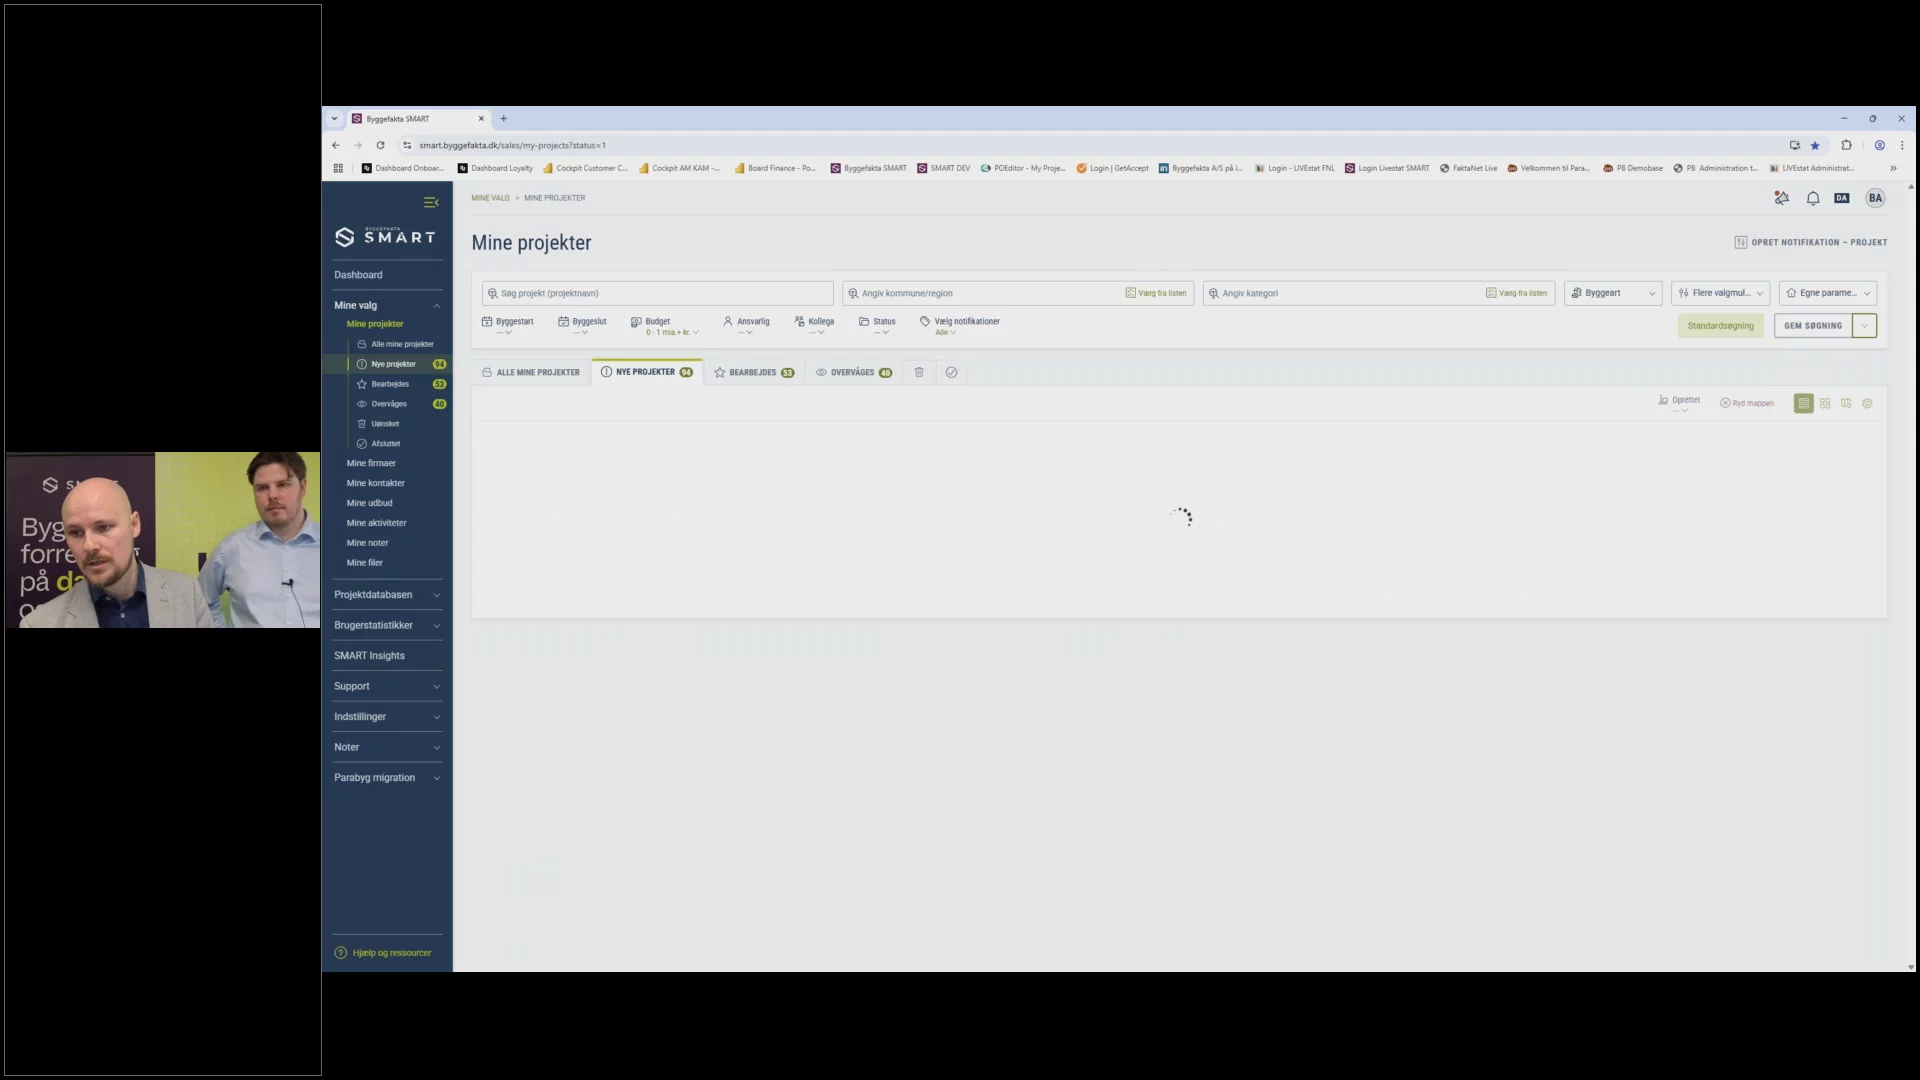This screenshot has height=1080, width=1920.
Task: Click the icon left of the bell
Action: 1781,198
